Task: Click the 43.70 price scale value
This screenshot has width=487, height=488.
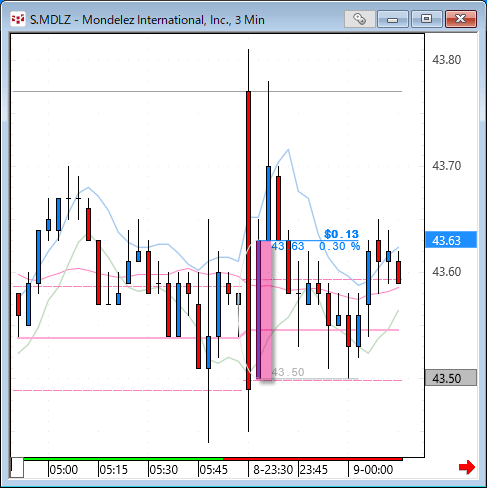Action: click(446, 166)
